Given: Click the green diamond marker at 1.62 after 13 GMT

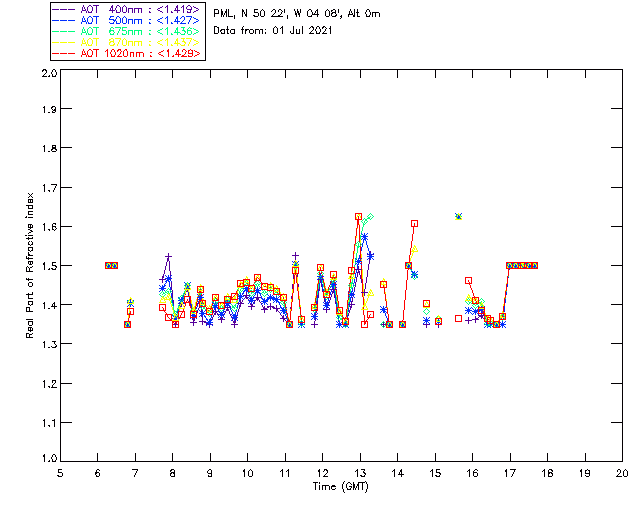Looking at the screenshot, I should pos(370,217).
